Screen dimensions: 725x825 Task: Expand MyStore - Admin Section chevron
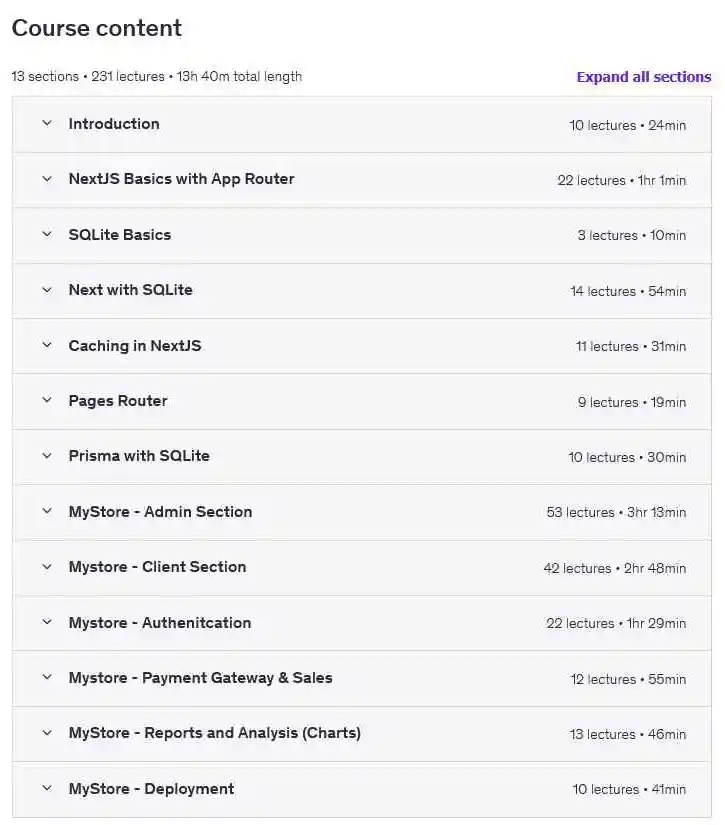46,512
